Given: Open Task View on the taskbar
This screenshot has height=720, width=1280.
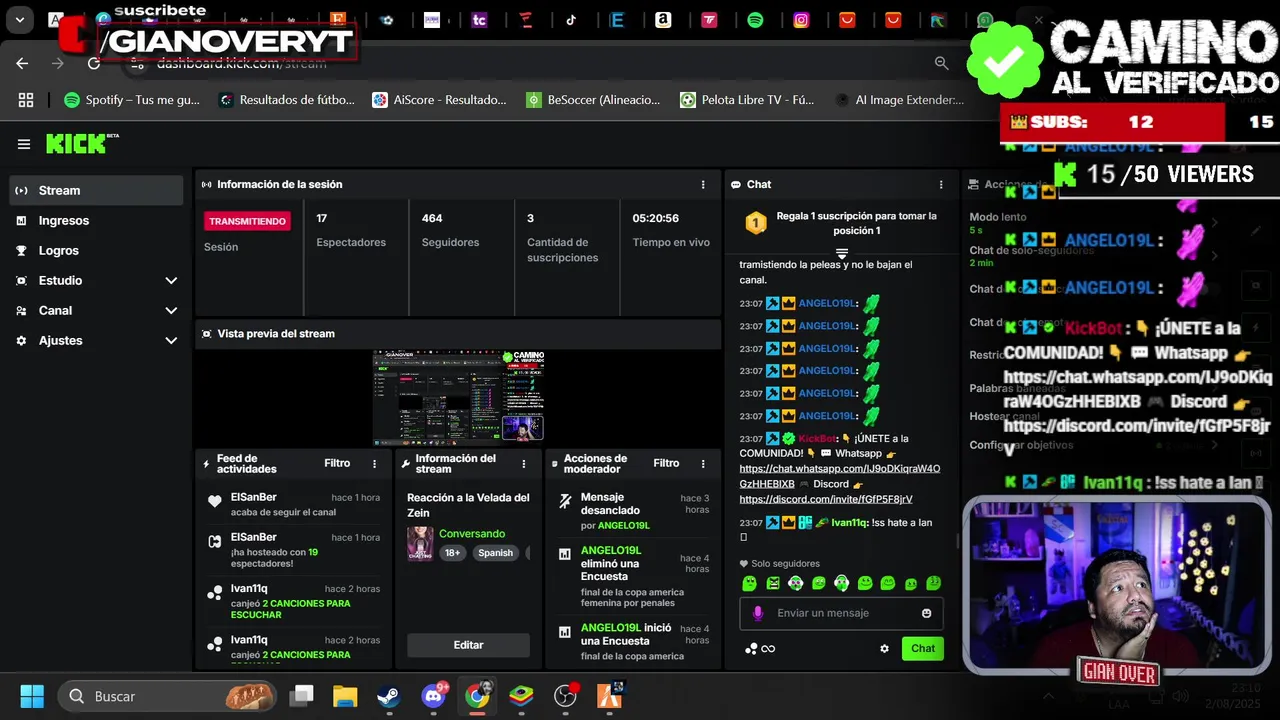Looking at the screenshot, I should [x=301, y=696].
